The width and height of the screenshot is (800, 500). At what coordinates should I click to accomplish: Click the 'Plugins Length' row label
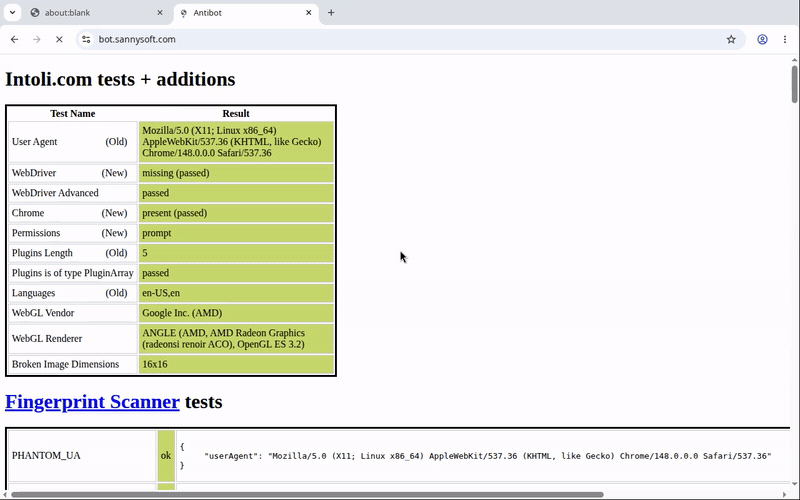(x=42, y=253)
